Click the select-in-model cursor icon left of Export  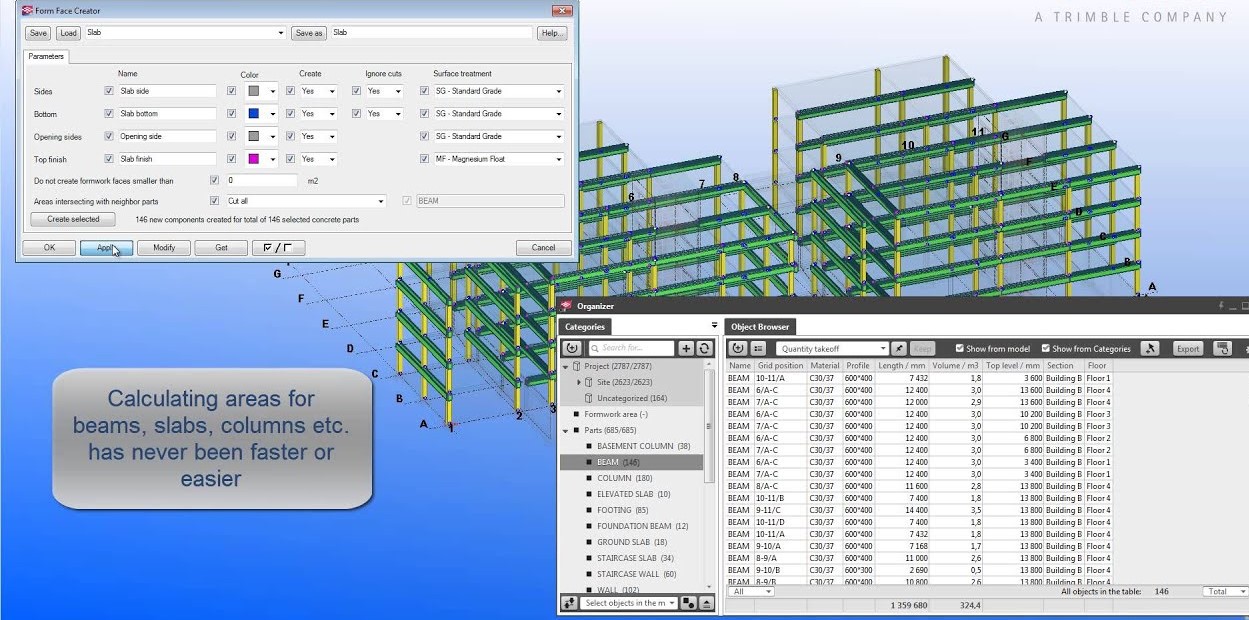[x=1150, y=349]
